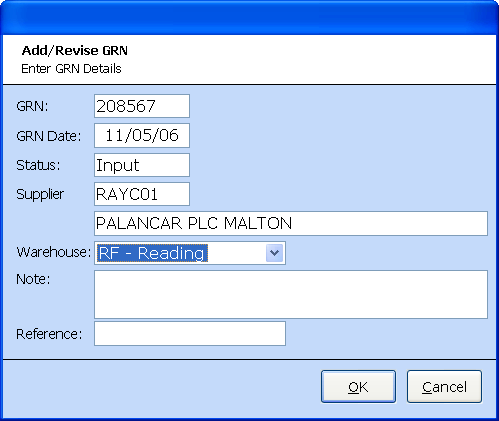
Task: Click the 'Add/Revise GRN' heading
Action: 75,51
